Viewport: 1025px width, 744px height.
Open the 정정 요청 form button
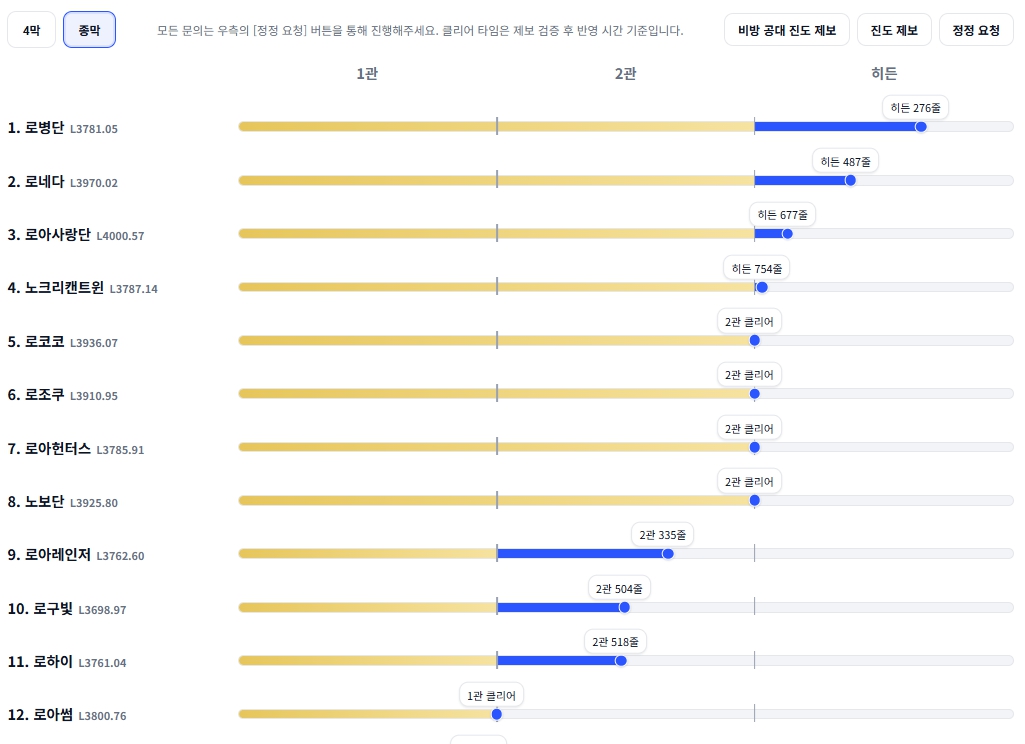(976, 30)
